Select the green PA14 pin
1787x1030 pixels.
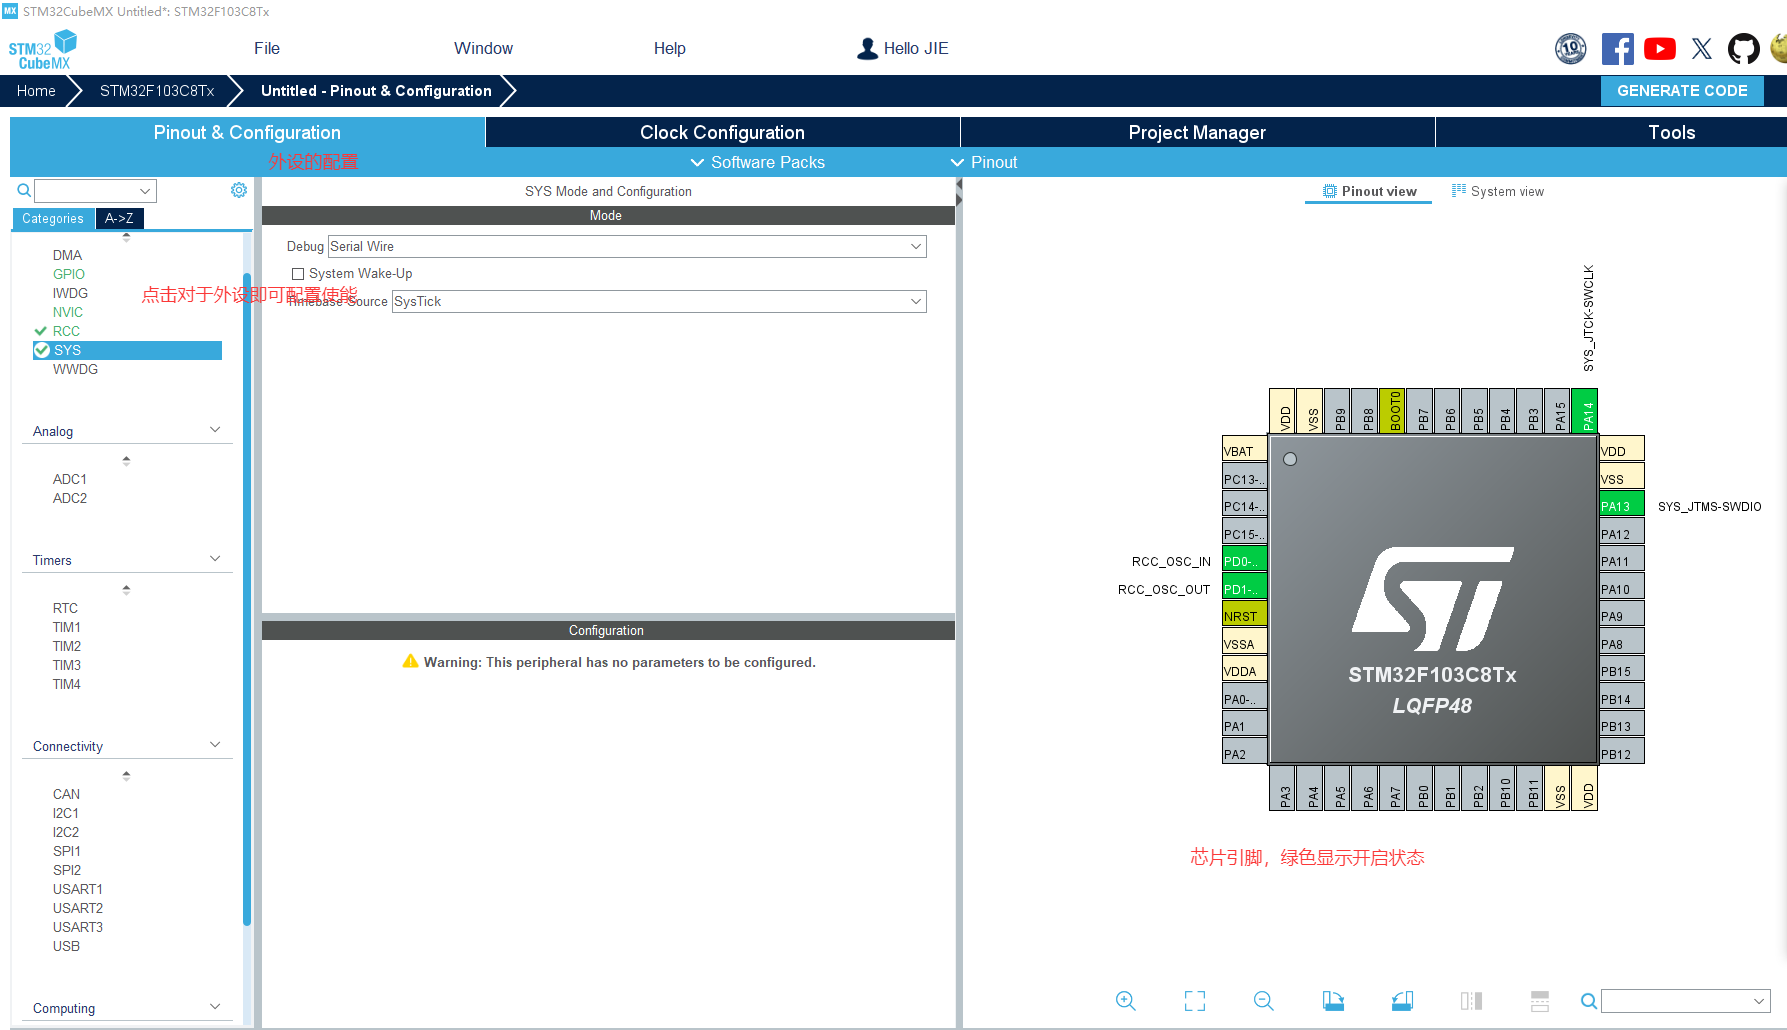1587,410
